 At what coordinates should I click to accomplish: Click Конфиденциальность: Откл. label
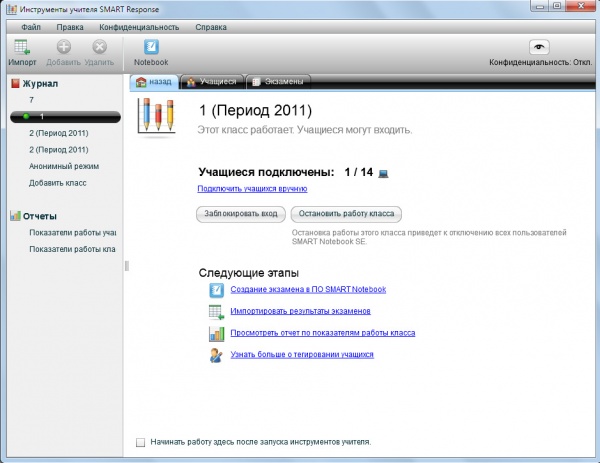click(x=540, y=62)
